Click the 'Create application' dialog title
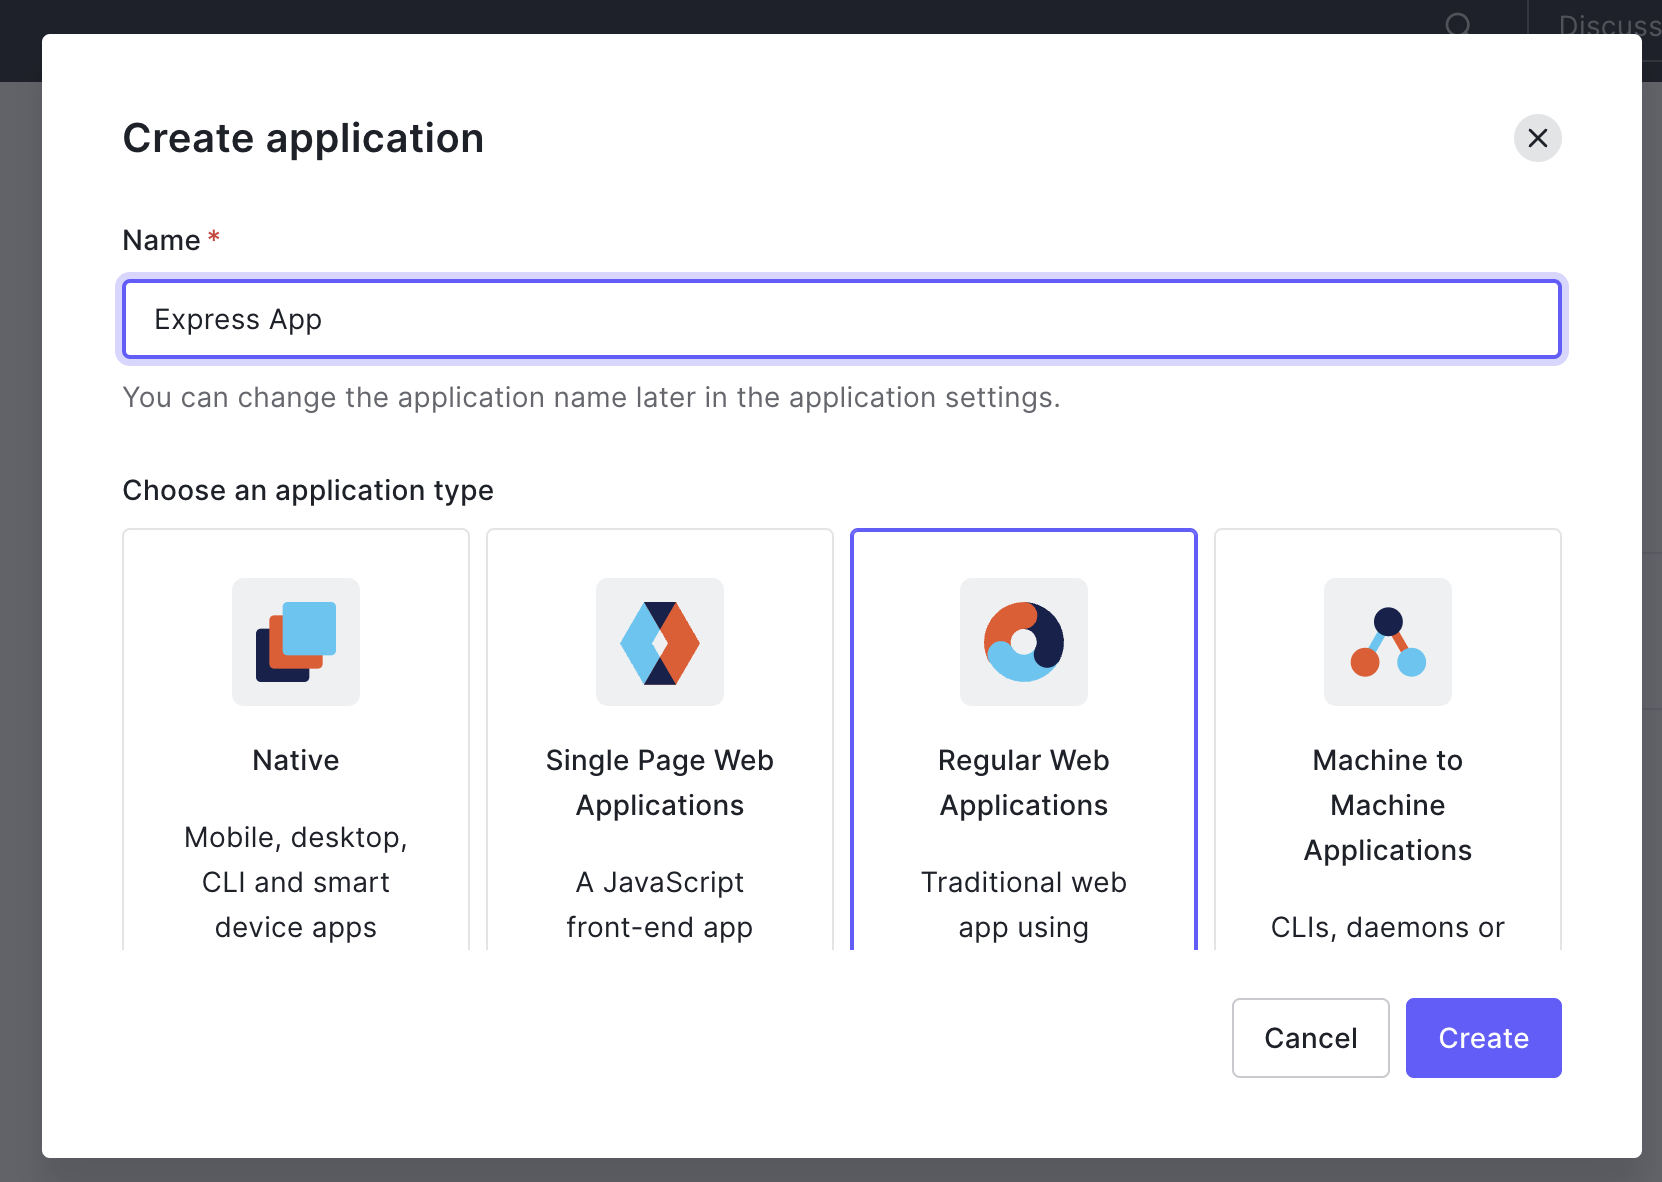The image size is (1662, 1182). pos(303,138)
